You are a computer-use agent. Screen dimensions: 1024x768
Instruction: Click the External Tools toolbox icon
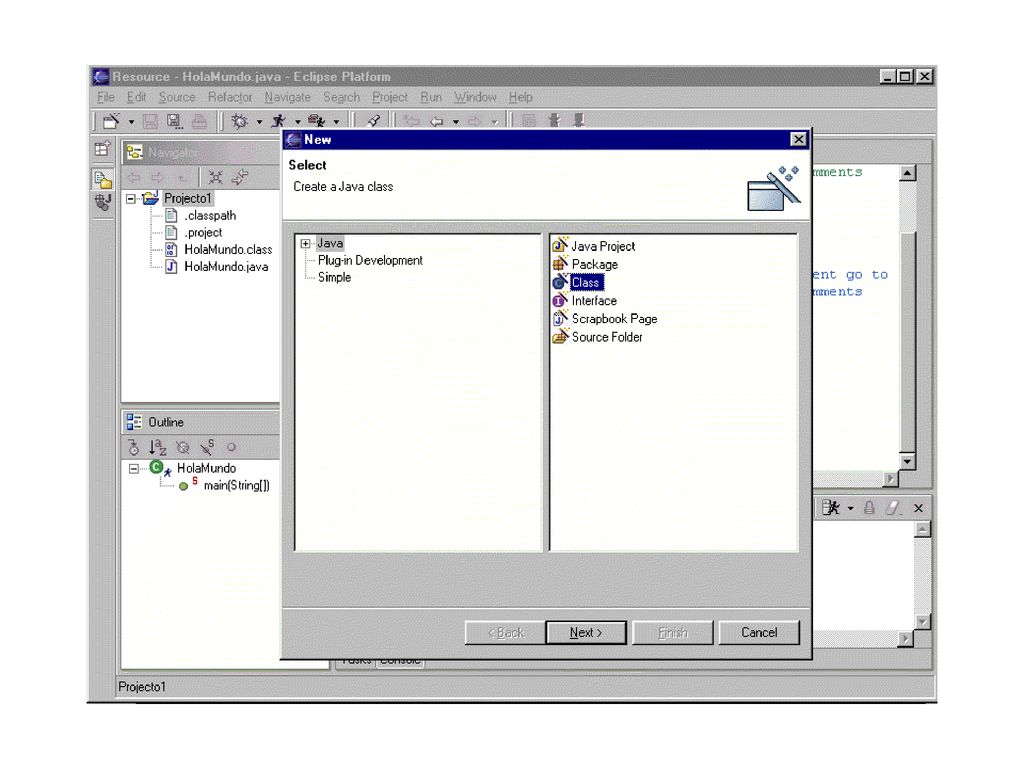point(317,121)
